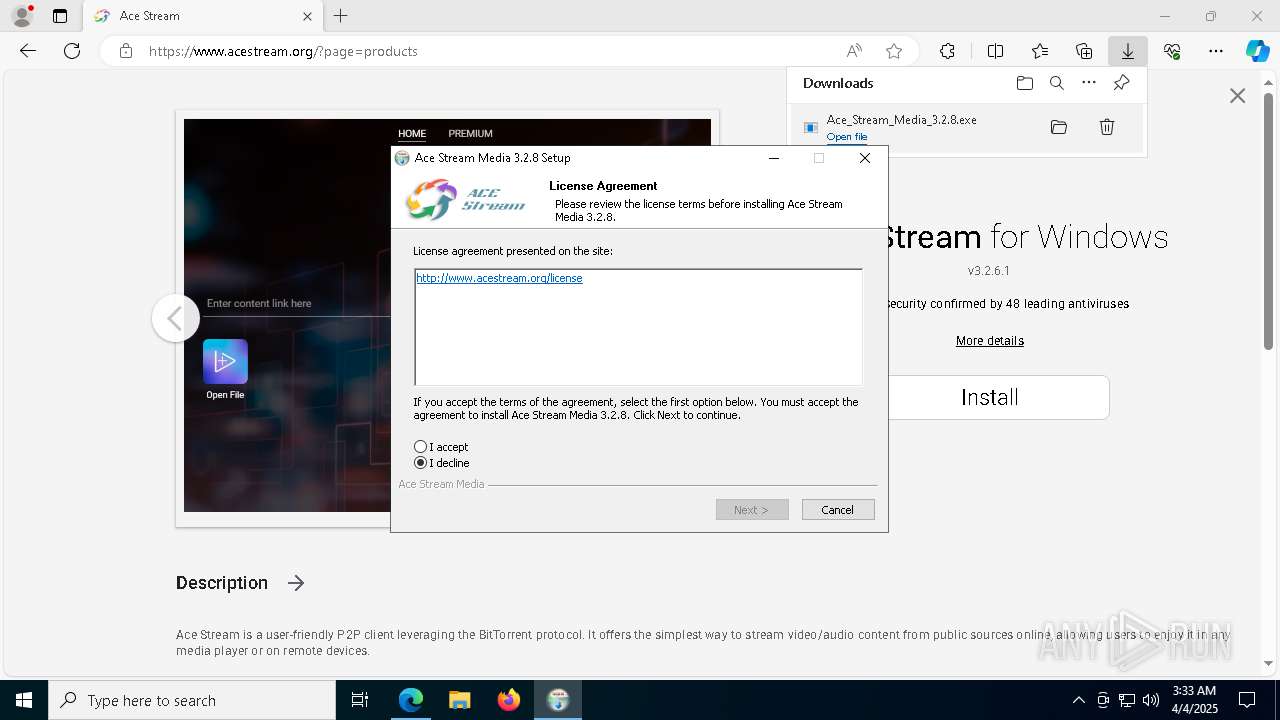Image resolution: width=1280 pixels, height=720 pixels.
Task: Open the network tray icon
Action: (x=1126, y=700)
